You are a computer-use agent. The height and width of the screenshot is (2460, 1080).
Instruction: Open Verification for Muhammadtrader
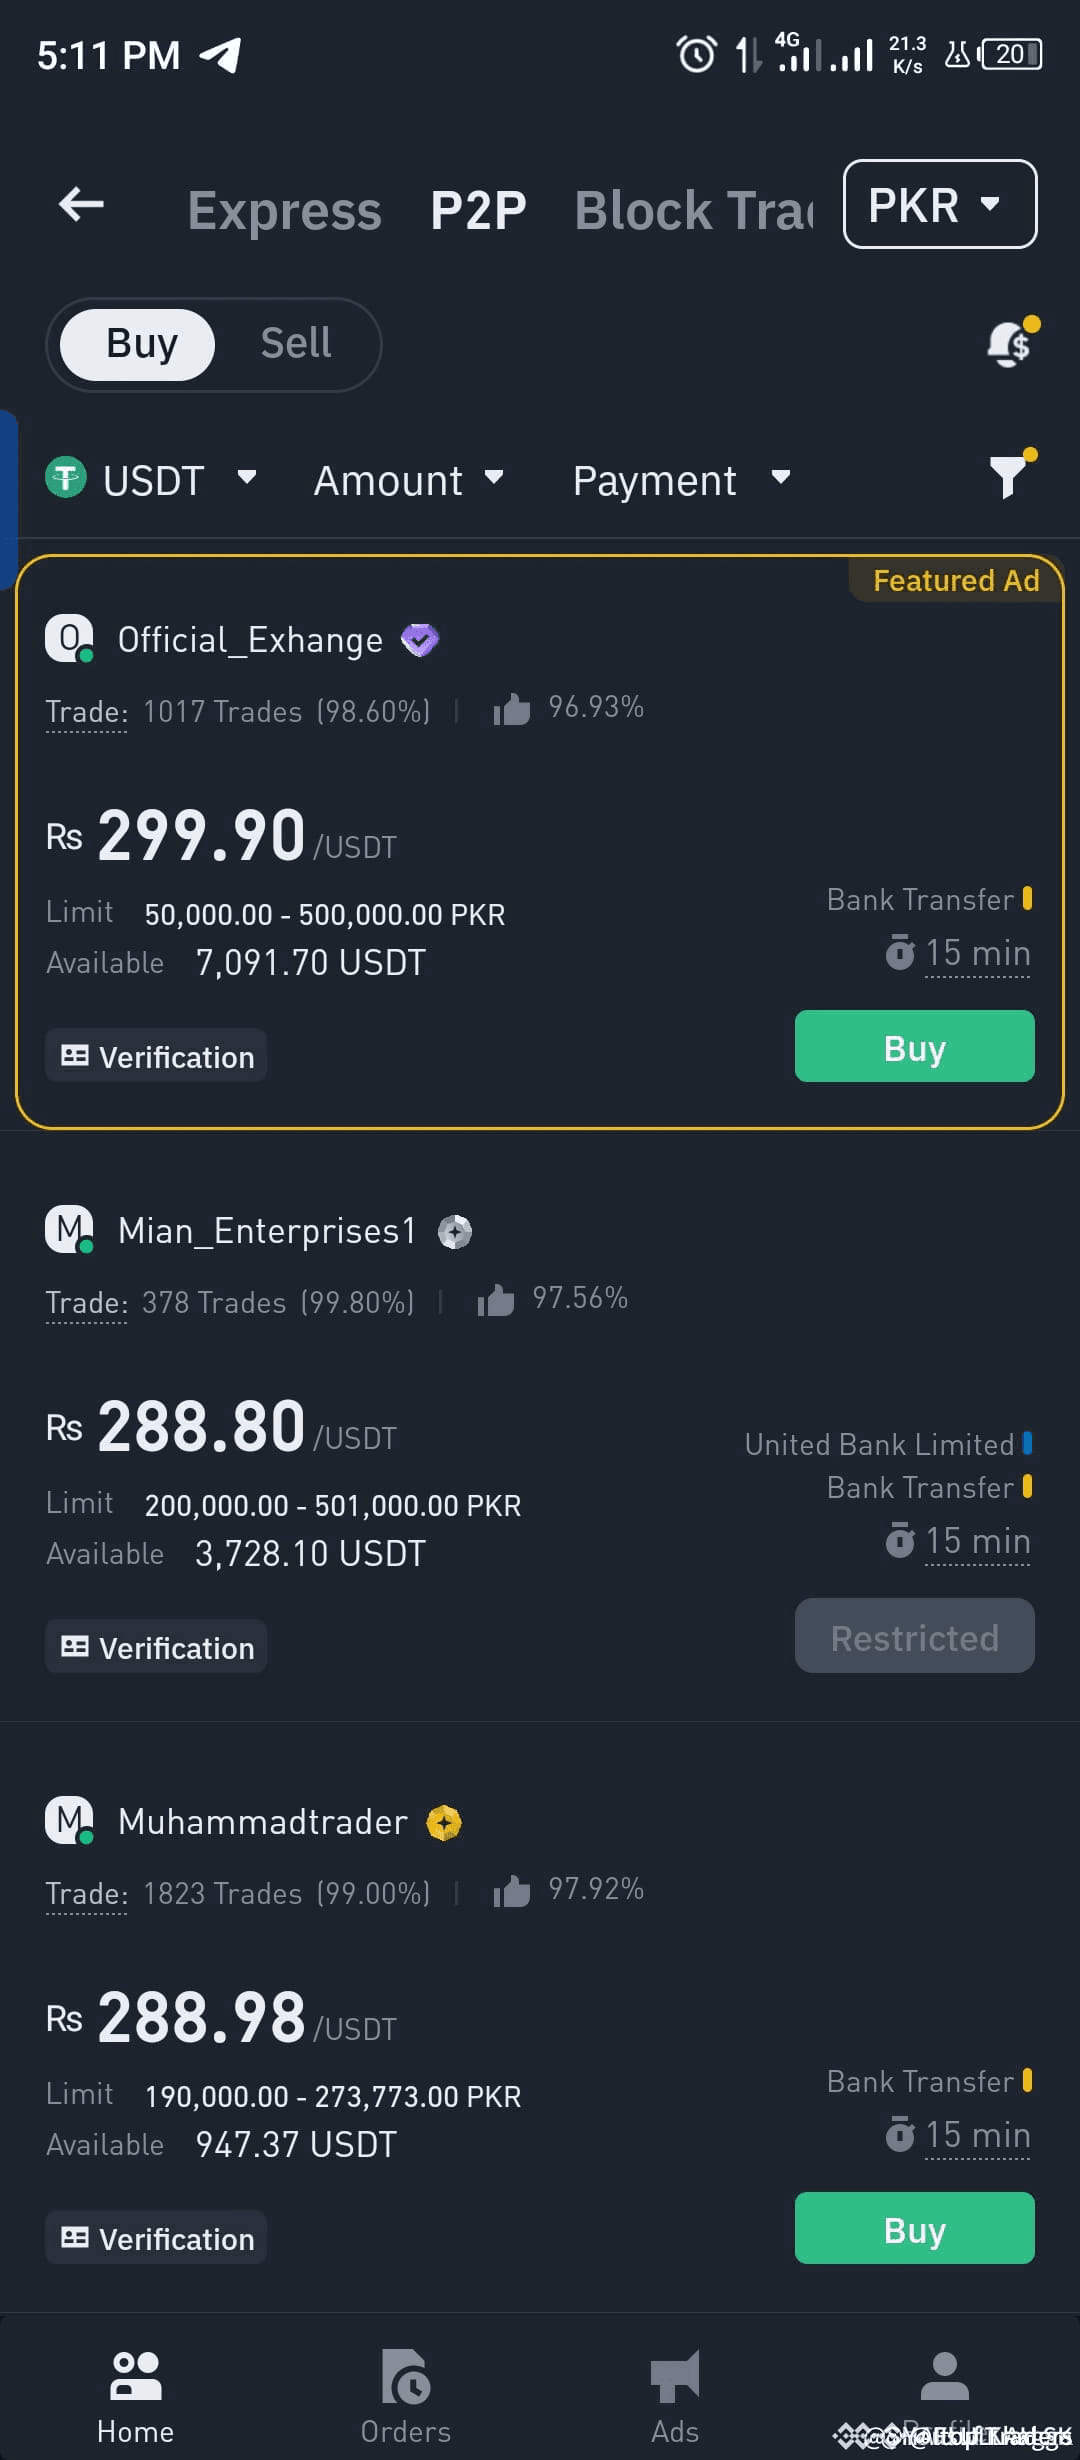[x=155, y=2237]
